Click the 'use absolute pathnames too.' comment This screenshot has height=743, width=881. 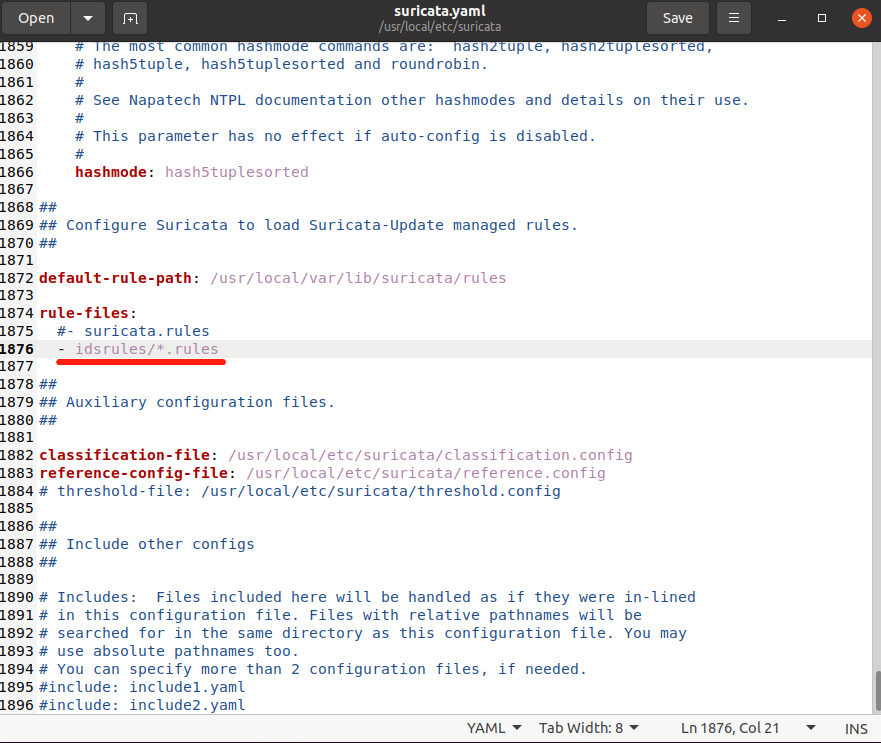(x=169, y=651)
